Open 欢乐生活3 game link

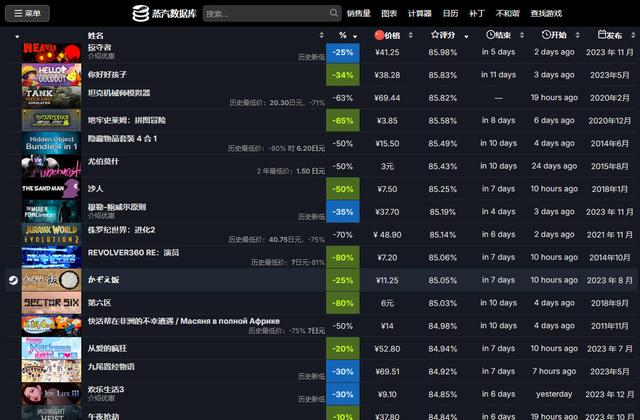pyautogui.click(x=106, y=389)
